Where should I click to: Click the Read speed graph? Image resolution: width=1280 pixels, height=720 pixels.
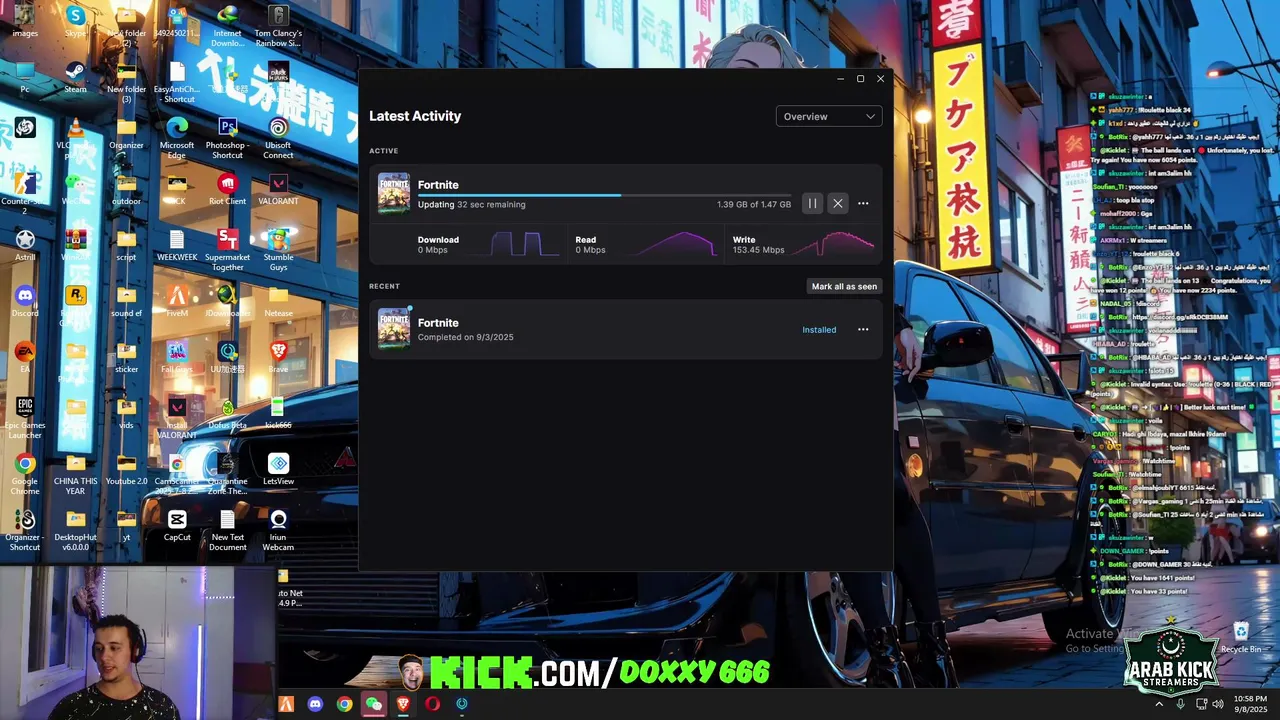point(681,244)
